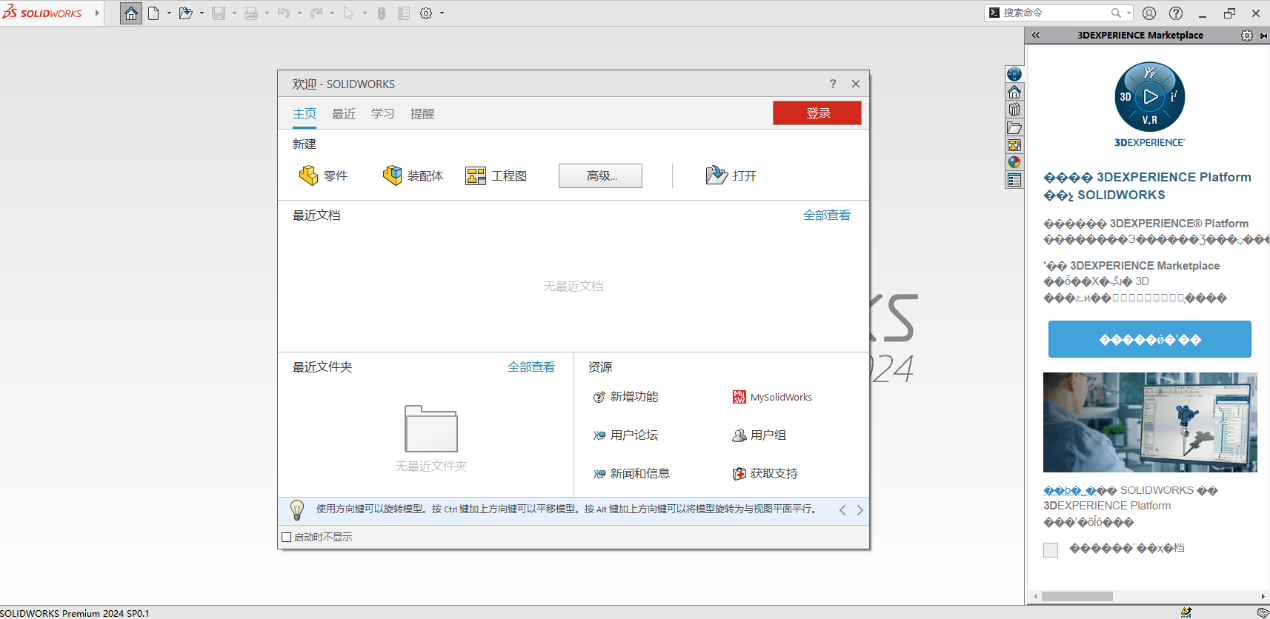Image resolution: width=1270 pixels, height=619 pixels.
Task: Toggle the checkbox at the bottom of the Marketplace pane
Action: pos(1050,550)
